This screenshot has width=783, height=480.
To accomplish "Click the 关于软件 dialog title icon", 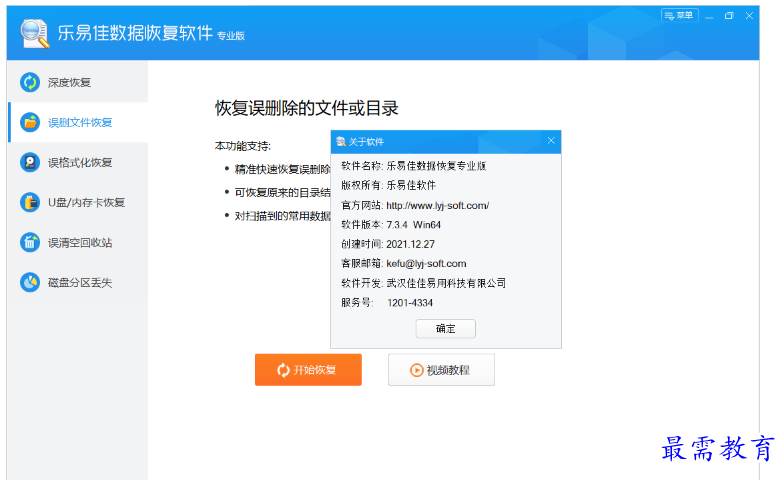I will coord(341,142).
